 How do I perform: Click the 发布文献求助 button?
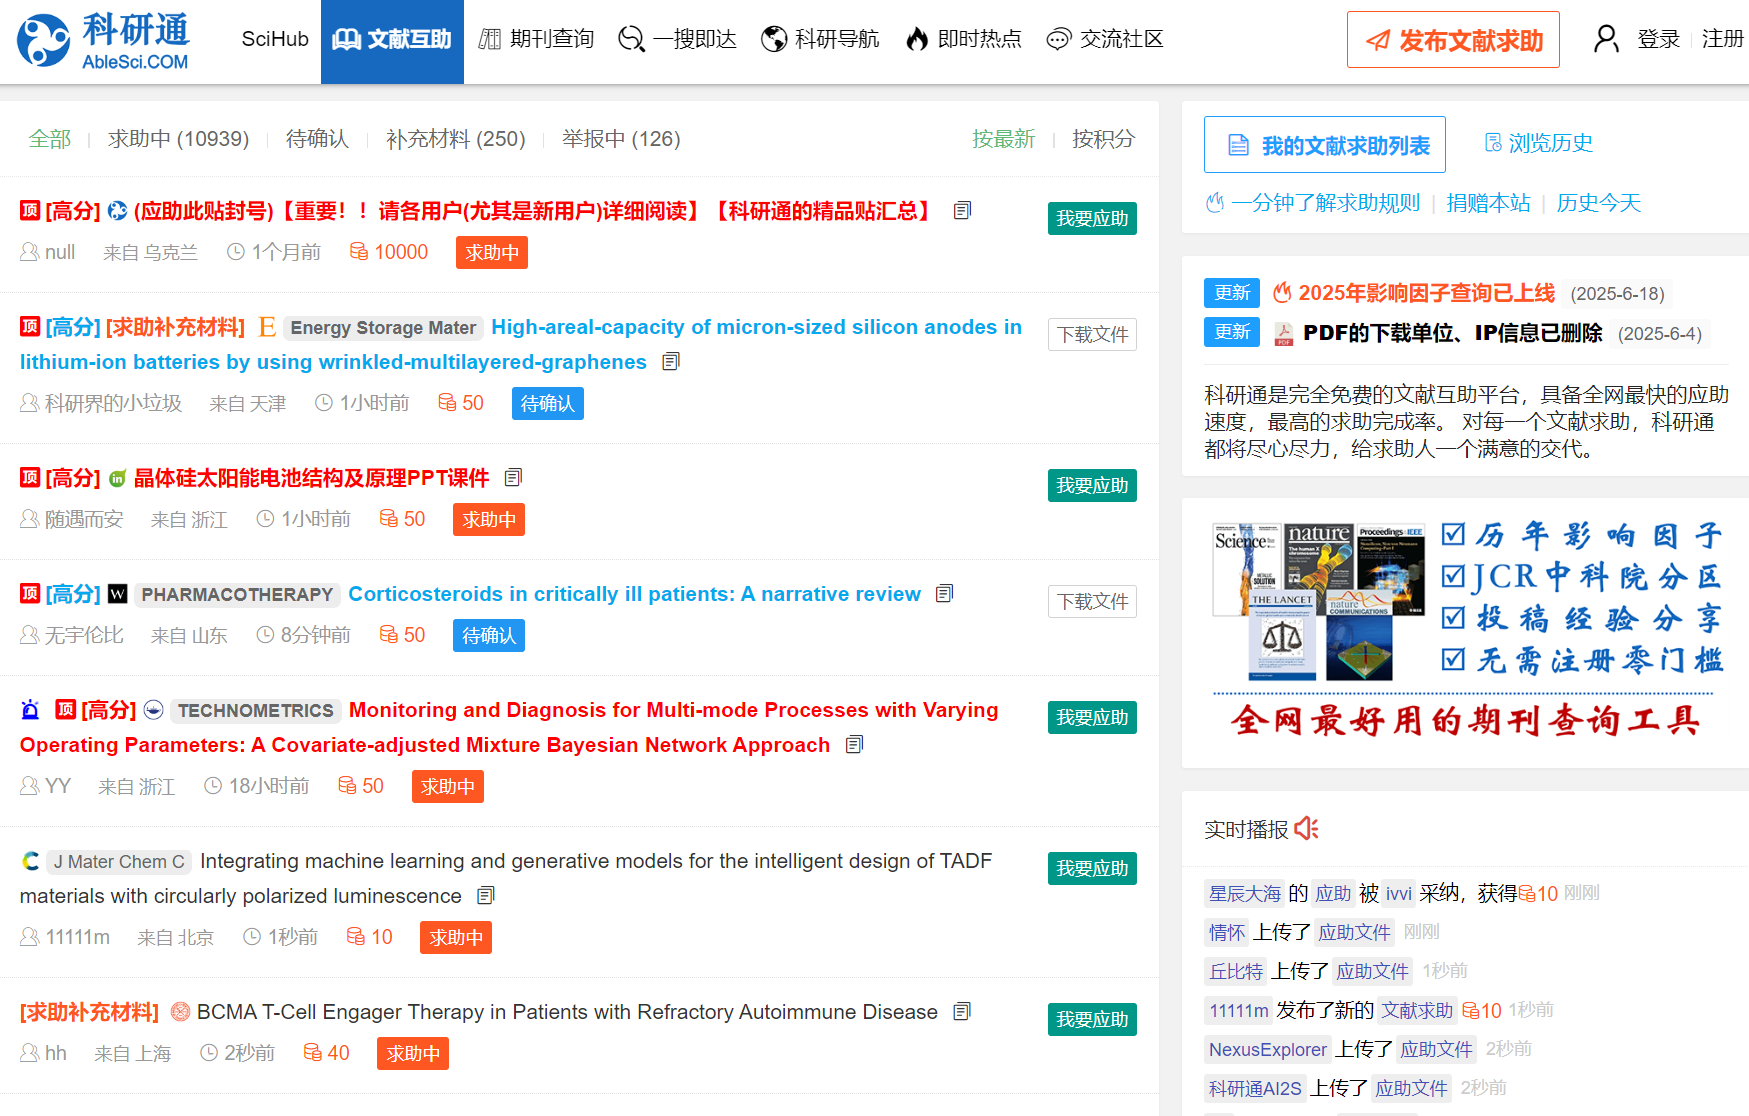coord(1453,39)
